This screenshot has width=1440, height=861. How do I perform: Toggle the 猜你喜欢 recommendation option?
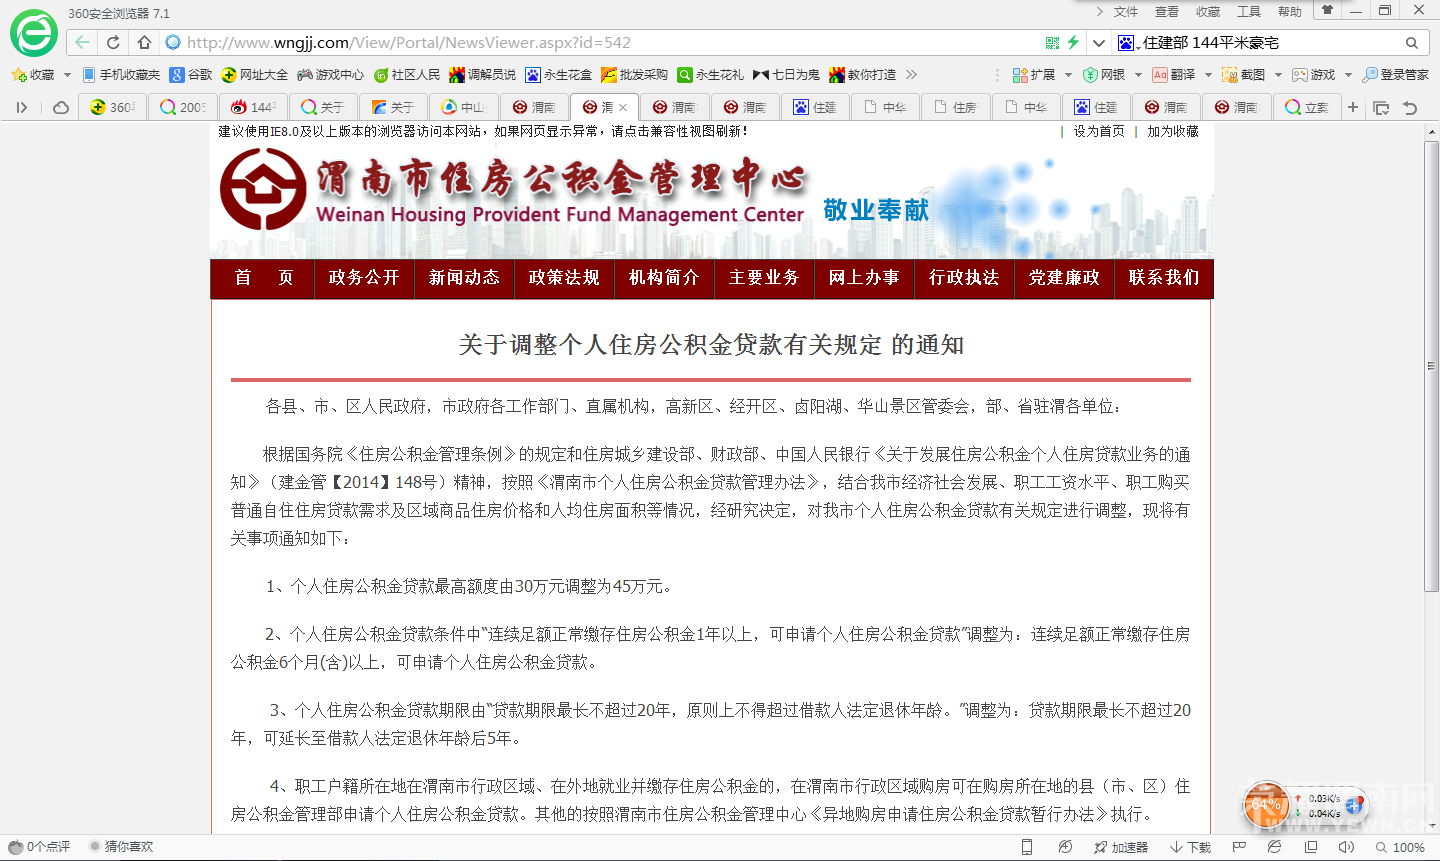point(121,847)
